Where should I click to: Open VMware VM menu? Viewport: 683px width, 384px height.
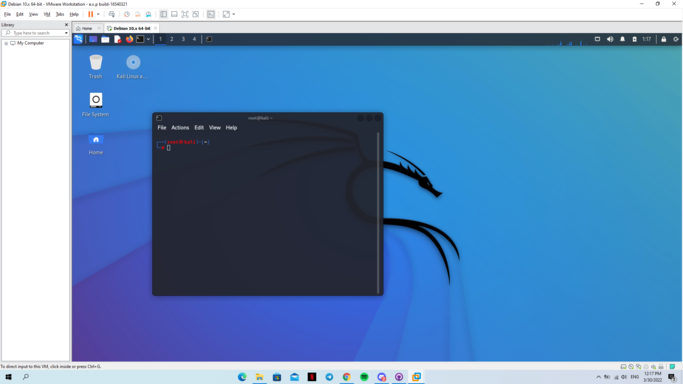click(x=47, y=14)
